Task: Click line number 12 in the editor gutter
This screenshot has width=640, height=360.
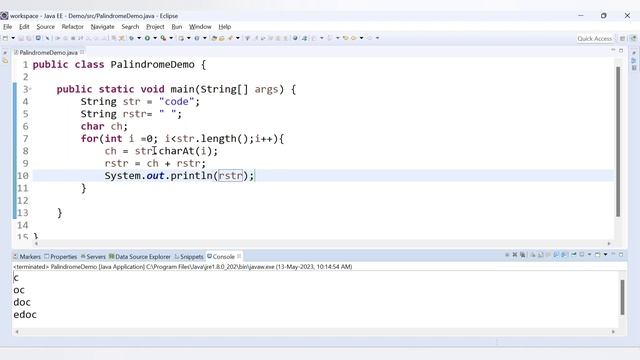Action: (x=23, y=200)
